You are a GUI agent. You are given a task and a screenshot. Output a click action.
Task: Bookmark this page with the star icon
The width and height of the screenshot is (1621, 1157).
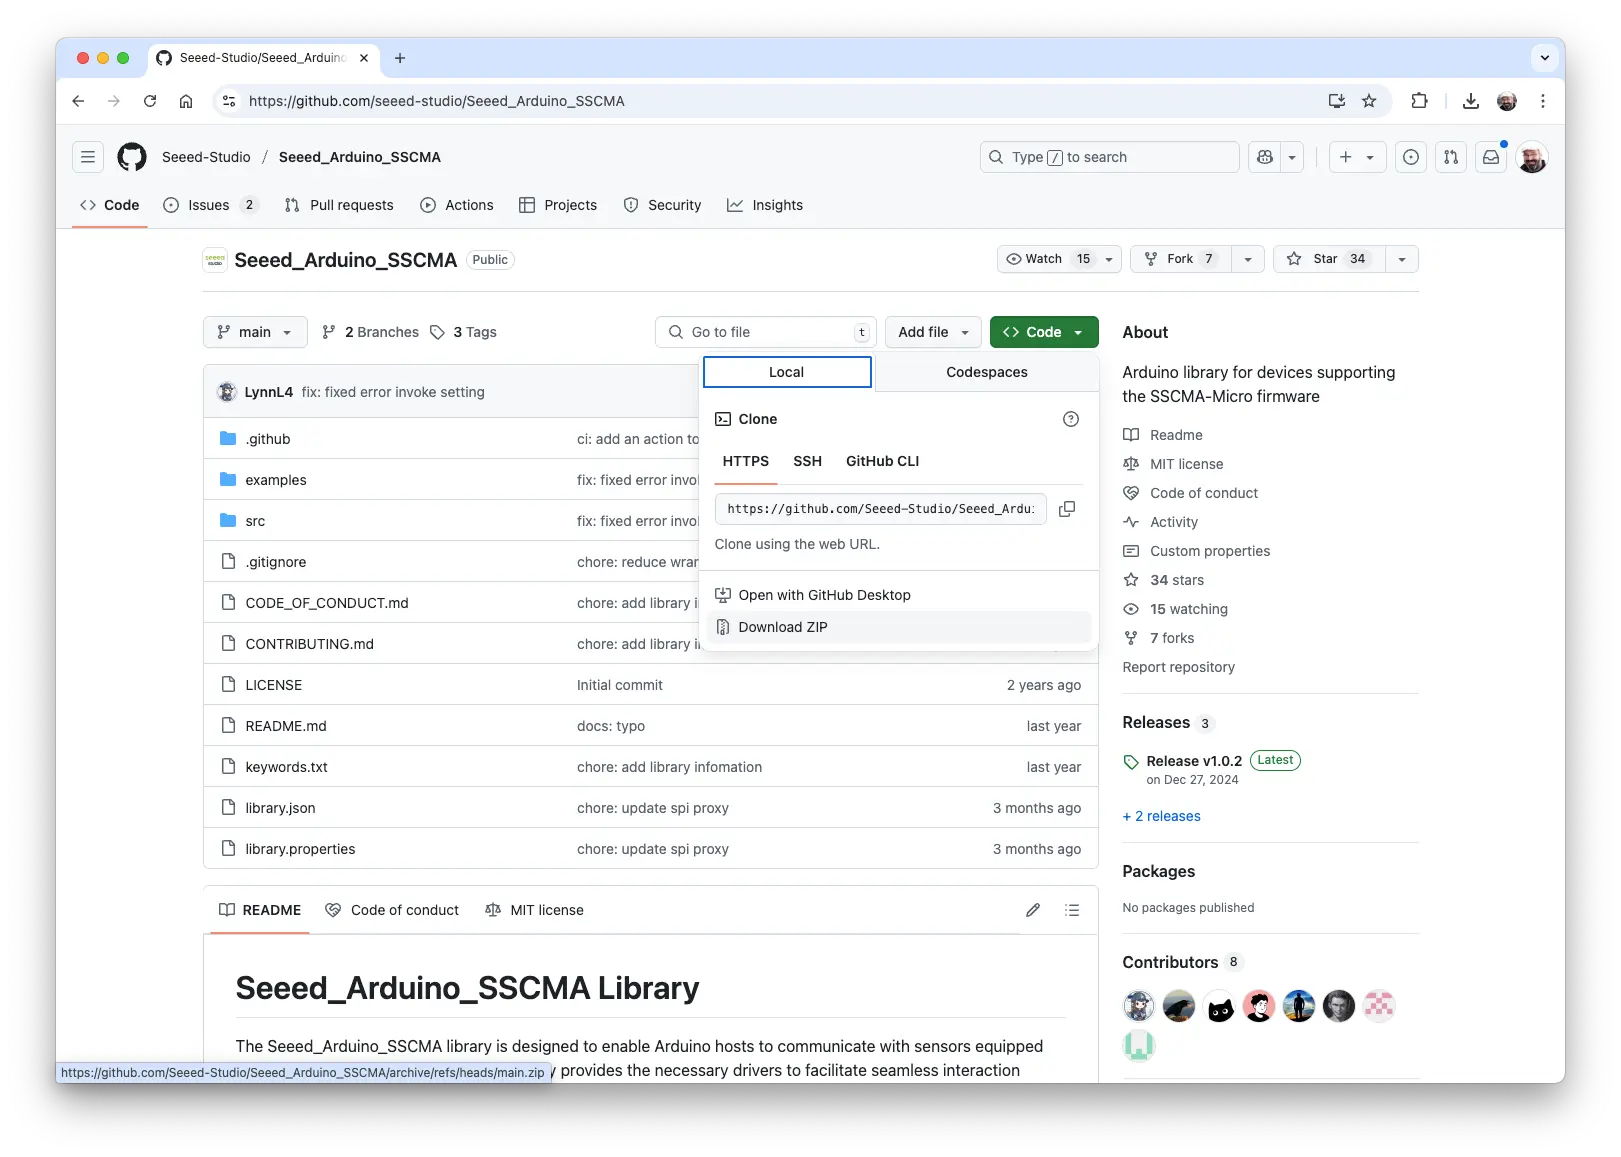tap(1369, 101)
